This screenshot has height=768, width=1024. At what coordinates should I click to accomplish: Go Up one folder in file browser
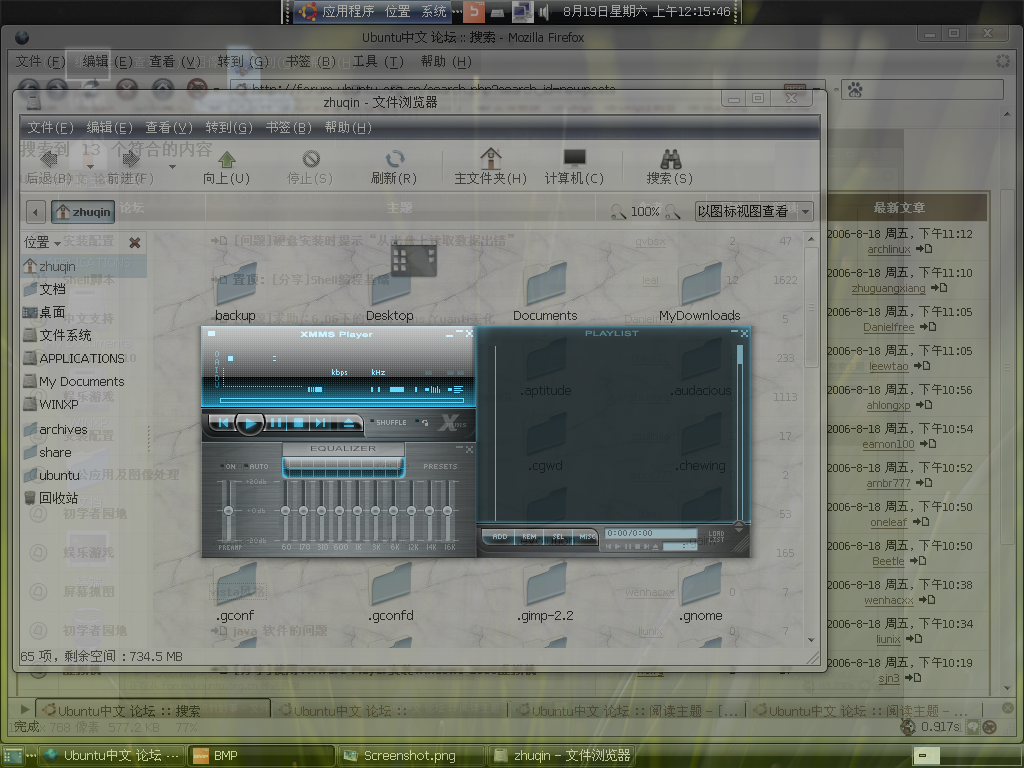[227, 167]
